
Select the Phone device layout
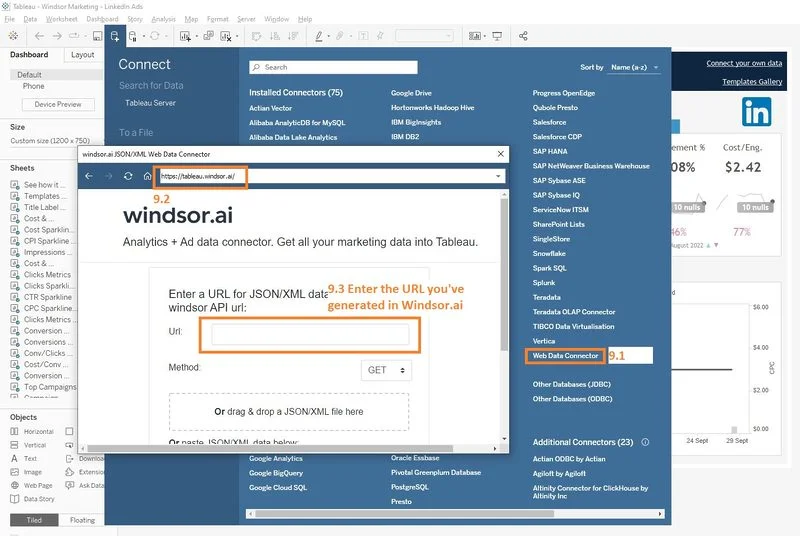tap(33, 86)
